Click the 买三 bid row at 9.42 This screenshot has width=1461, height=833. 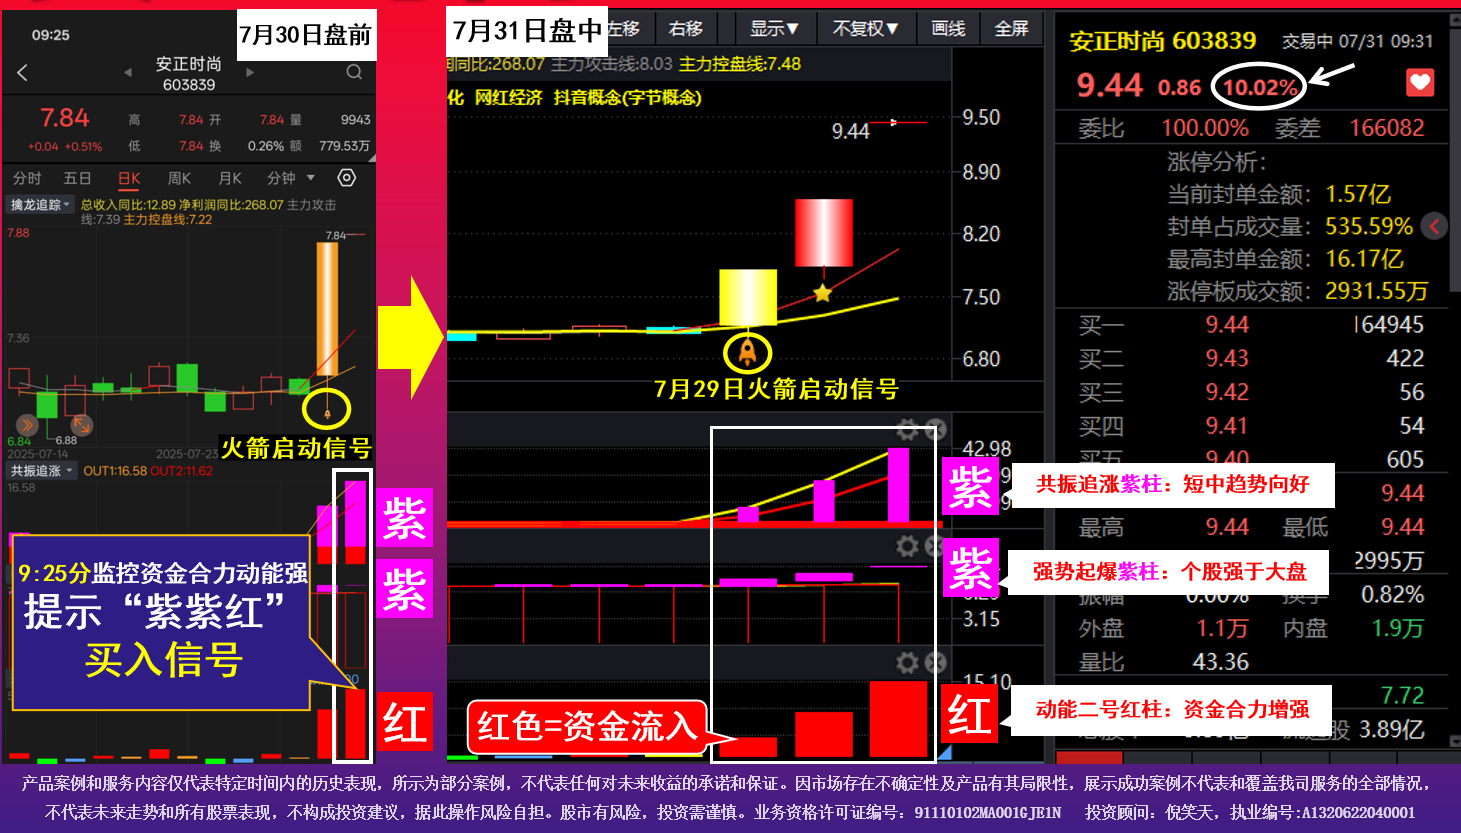pyautogui.click(x=1251, y=392)
